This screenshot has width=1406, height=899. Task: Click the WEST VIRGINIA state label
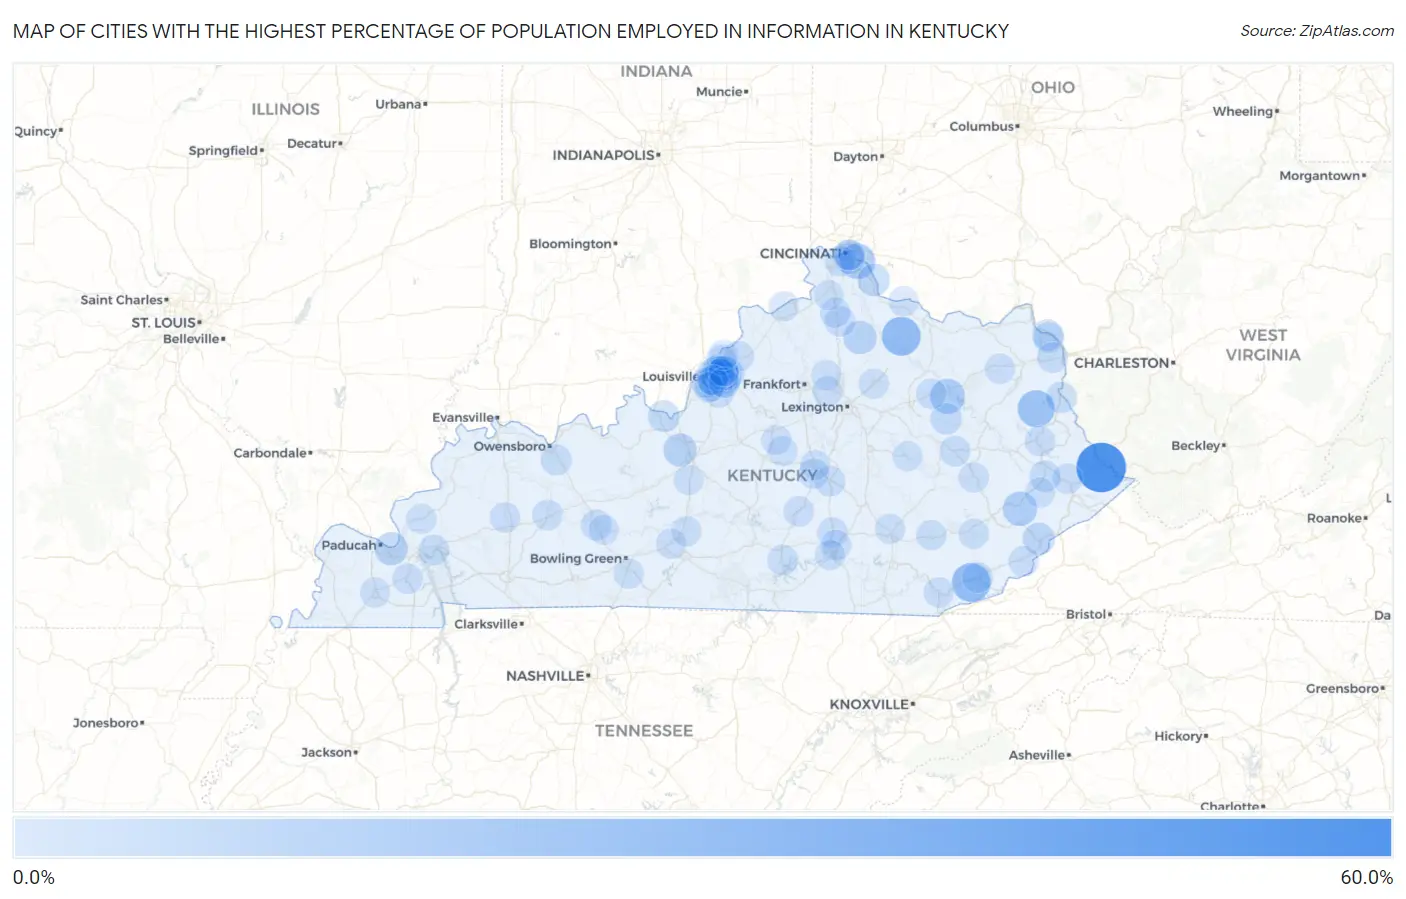point(1263,345)
